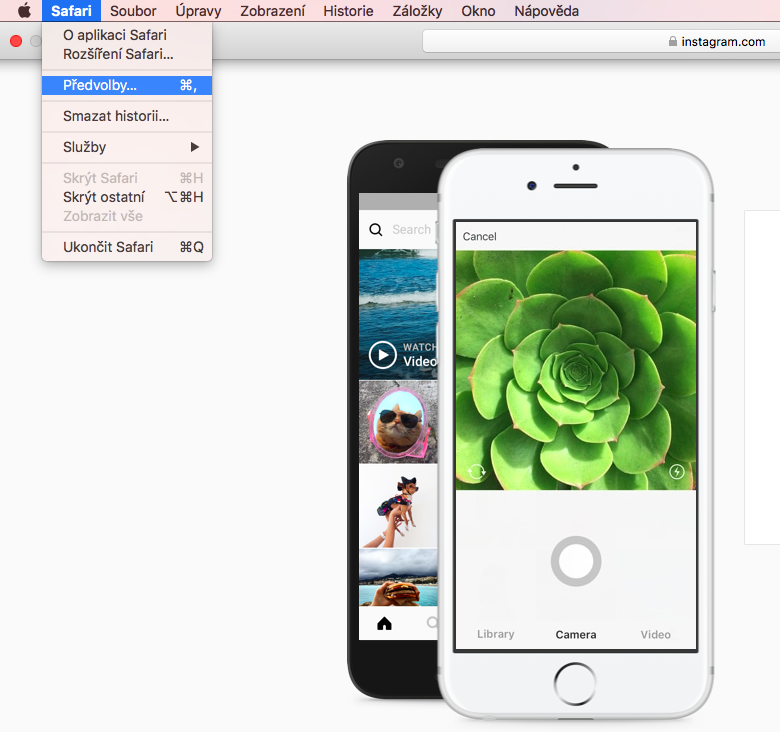Switch to the Library tab
780x732 pixels.
[495, 634]
